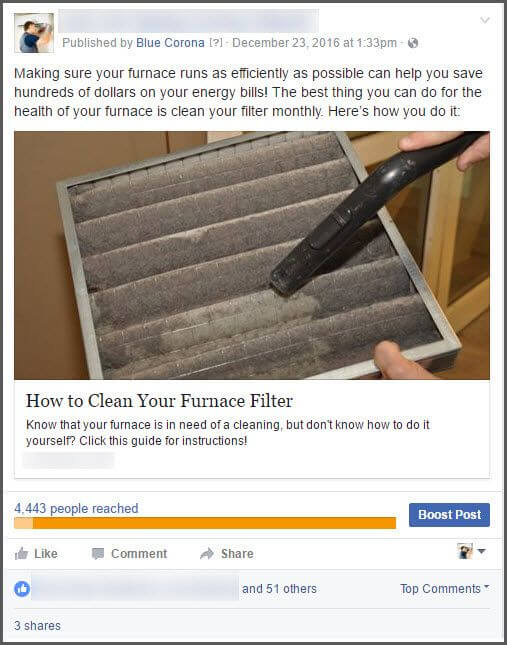Expand the post-as identity selector arrow

(482, 551)
